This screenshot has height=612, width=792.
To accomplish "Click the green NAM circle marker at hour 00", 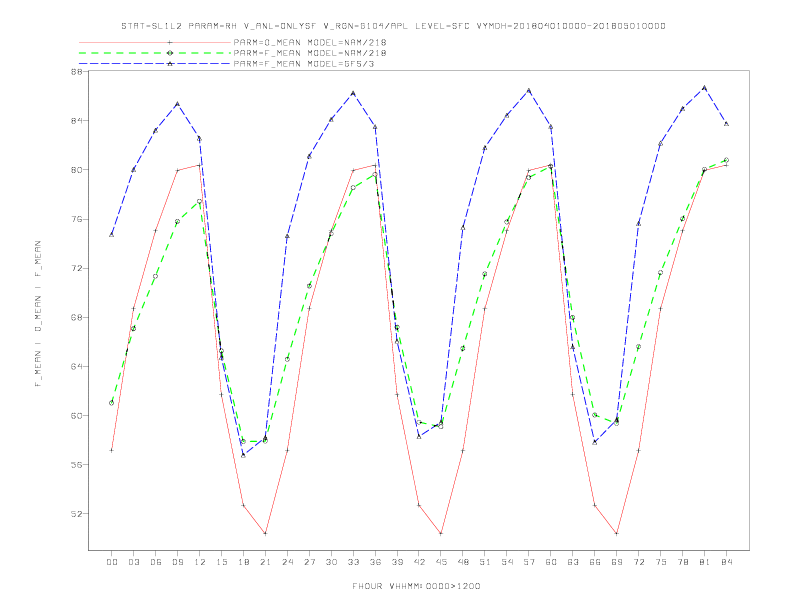I will click(x=112, y=402).
